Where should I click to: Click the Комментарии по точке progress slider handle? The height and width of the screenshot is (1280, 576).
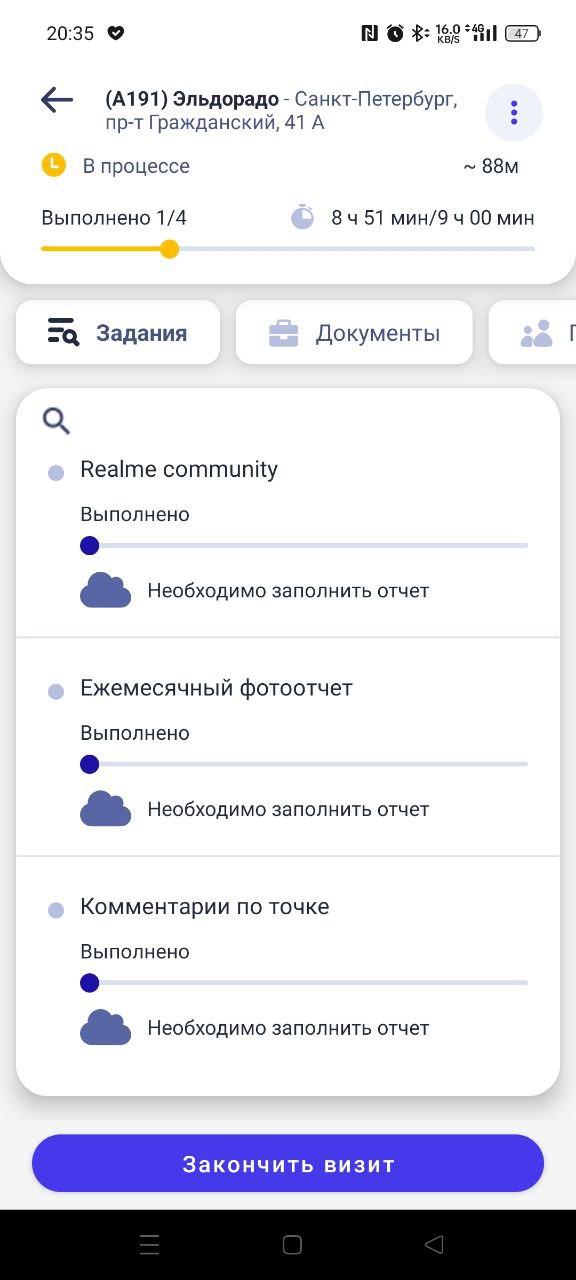coord(89,983)
